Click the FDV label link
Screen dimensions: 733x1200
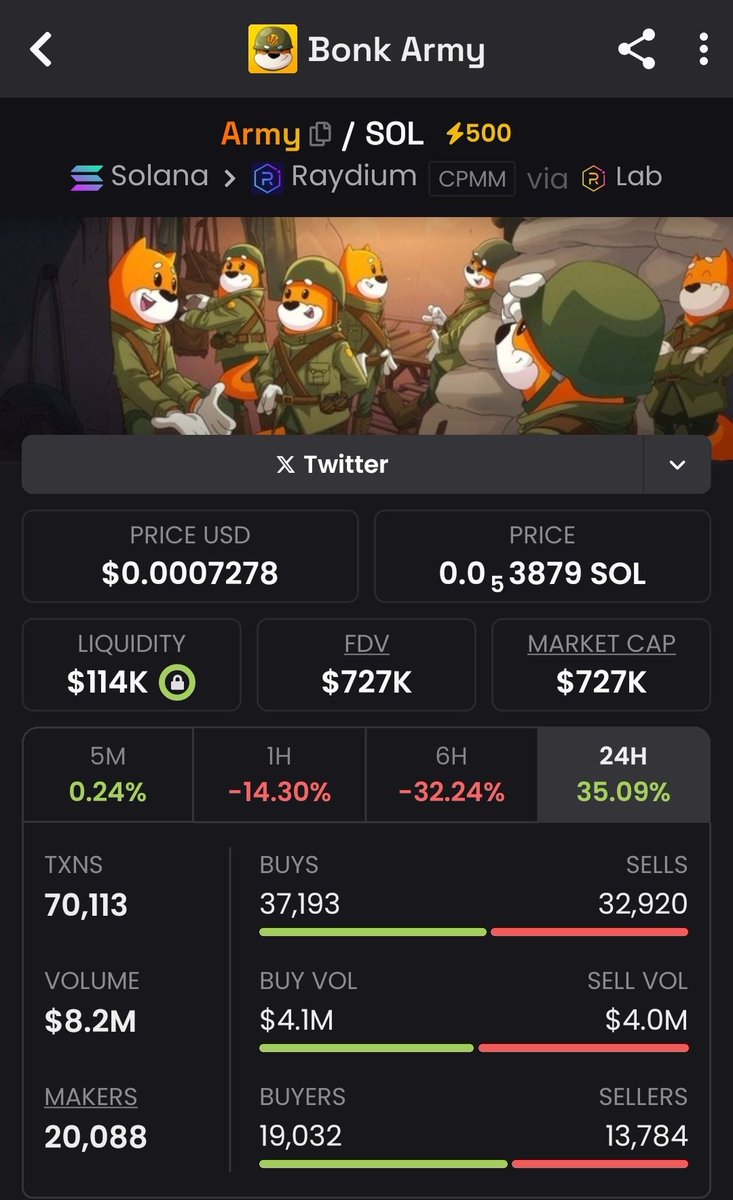coord(365,643)
